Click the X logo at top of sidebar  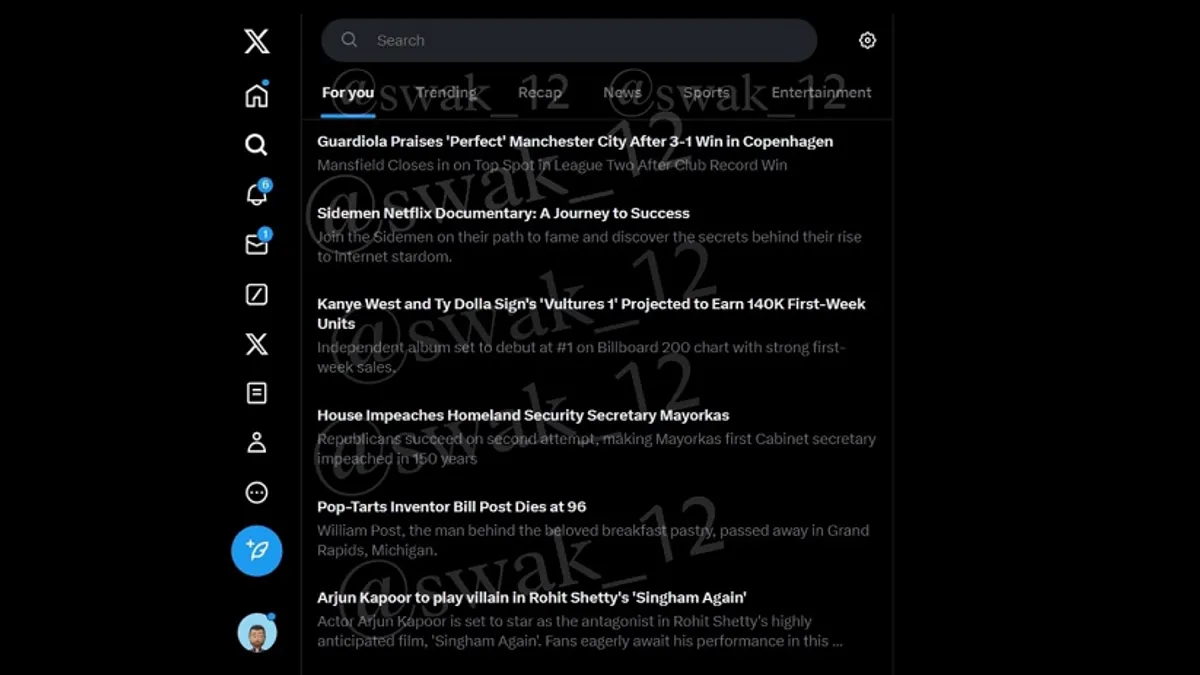(257, 41)
